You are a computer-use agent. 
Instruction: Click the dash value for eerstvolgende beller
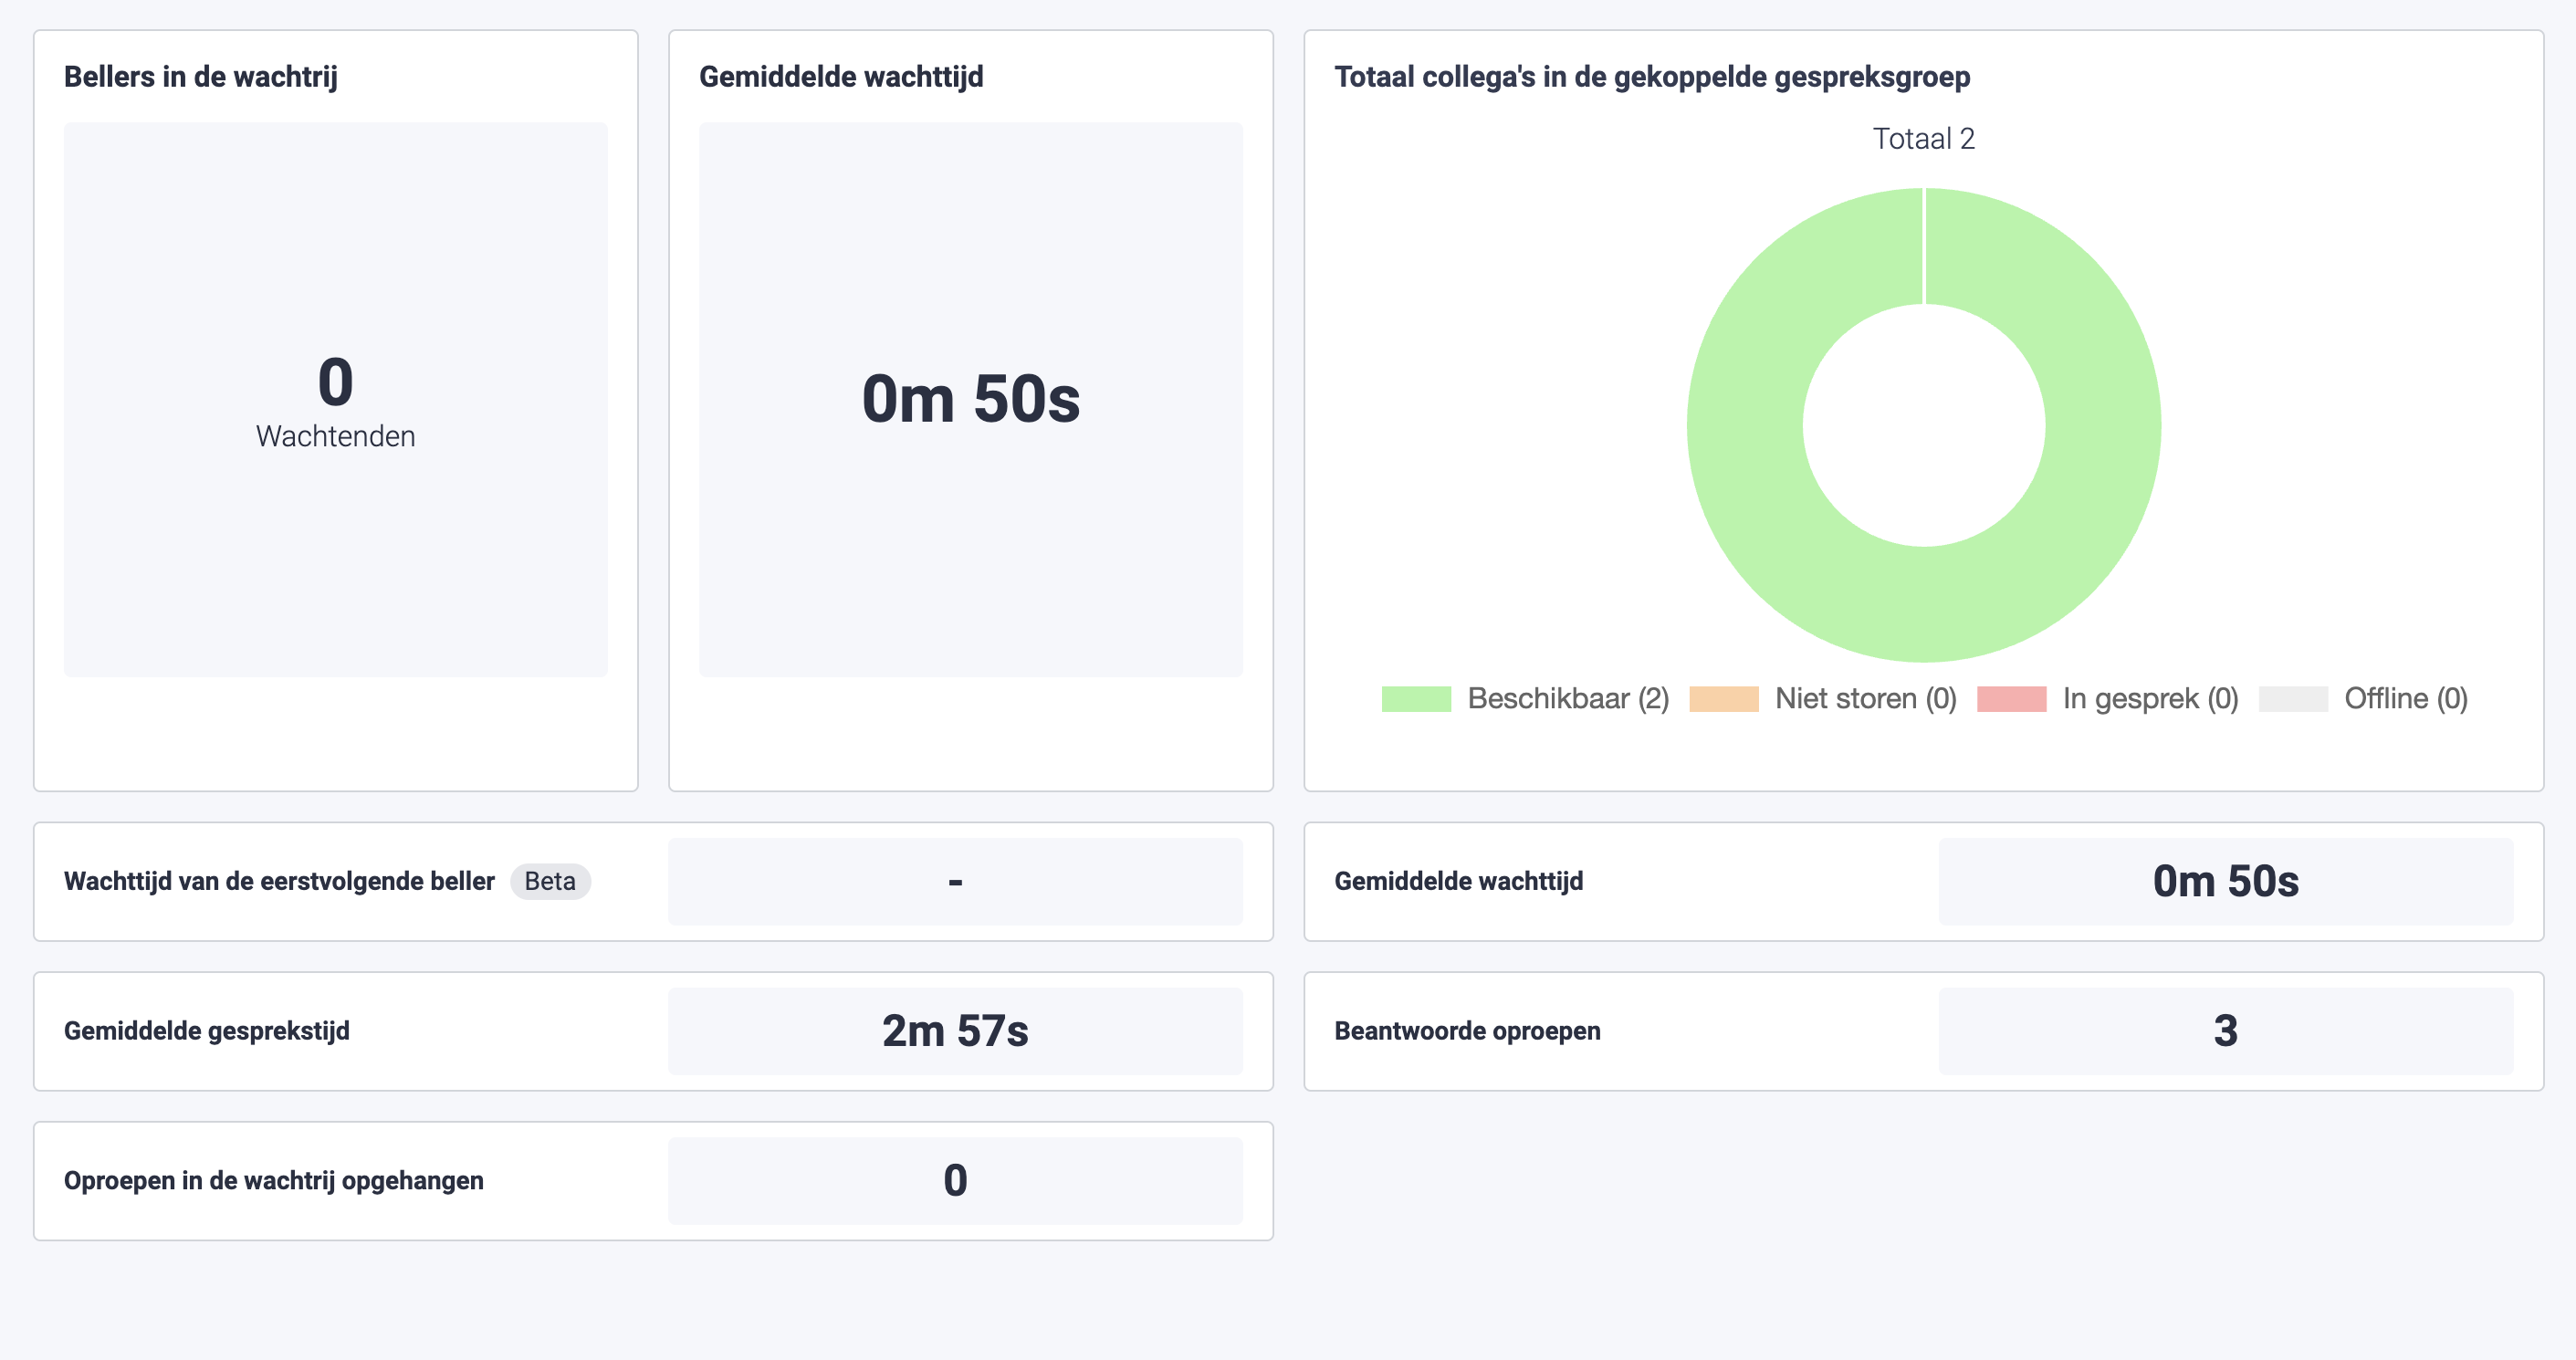pos(955,881)
